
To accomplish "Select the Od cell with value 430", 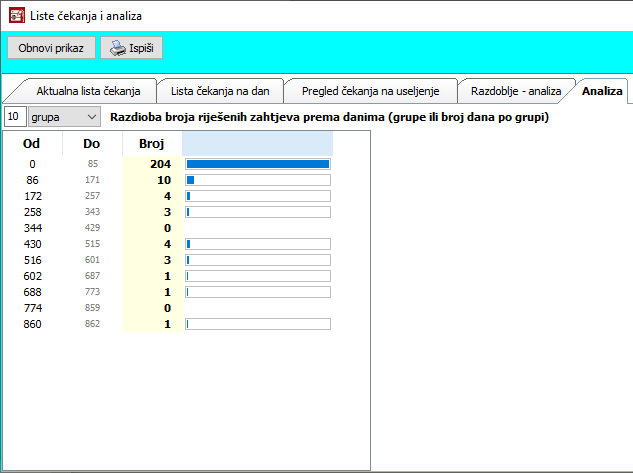I will coord(31,244).
